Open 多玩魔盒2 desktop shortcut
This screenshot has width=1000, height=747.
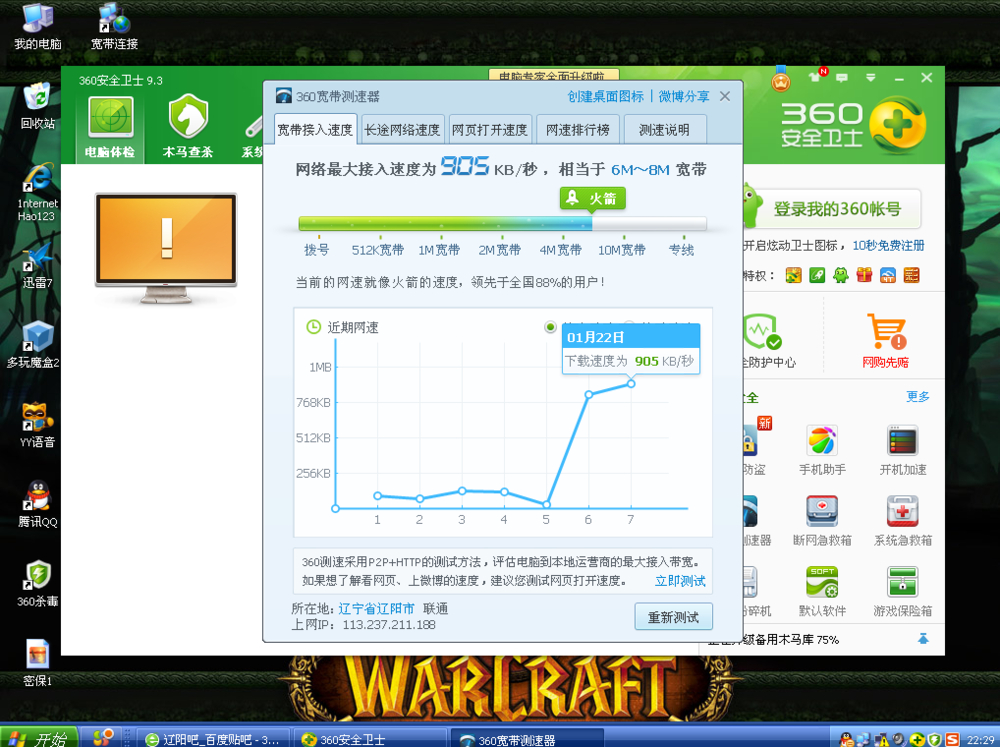pos(34,345)
